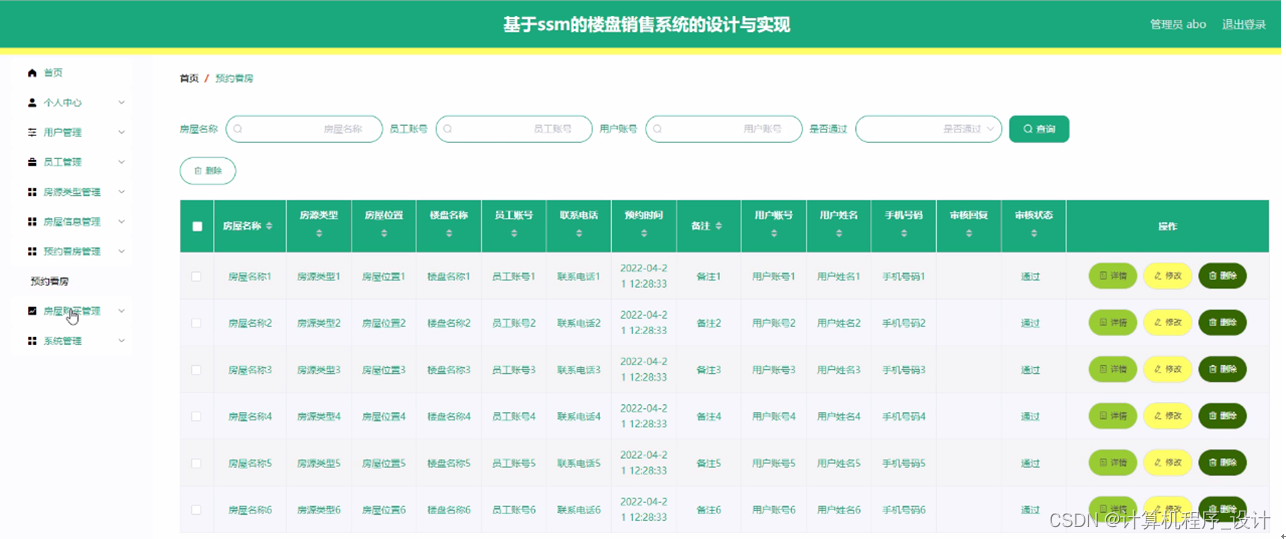Click 删除 for row 房屋名称3

click(x=1222, y=369)
